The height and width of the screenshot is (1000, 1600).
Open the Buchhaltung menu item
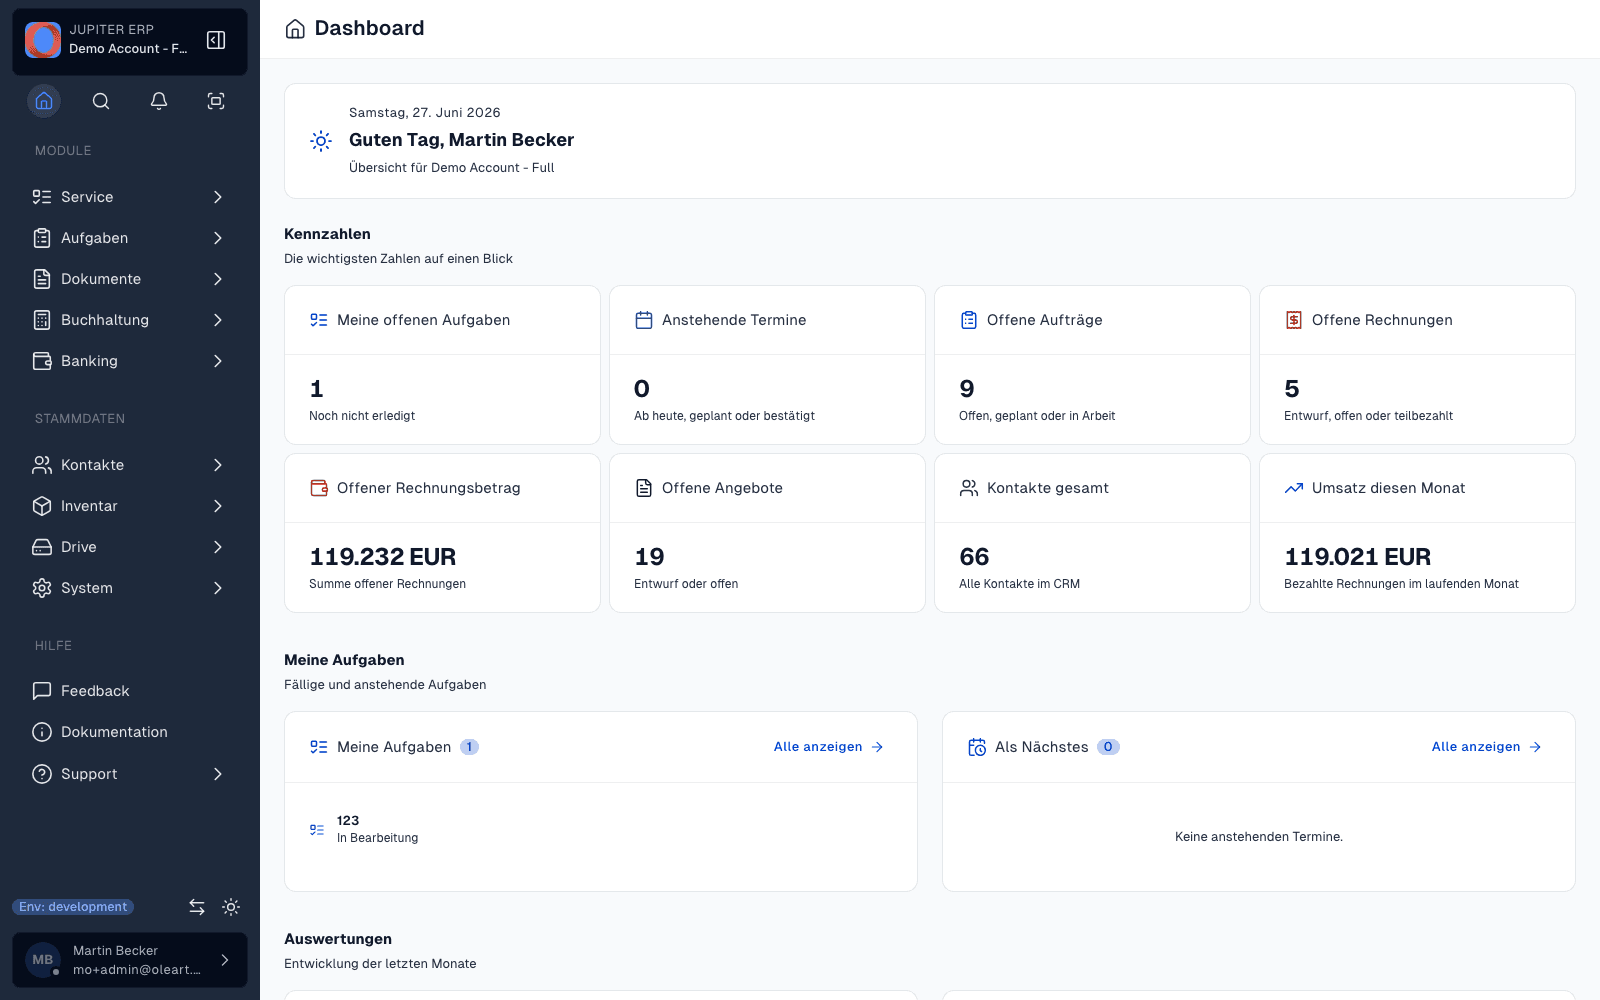point(130,320)
